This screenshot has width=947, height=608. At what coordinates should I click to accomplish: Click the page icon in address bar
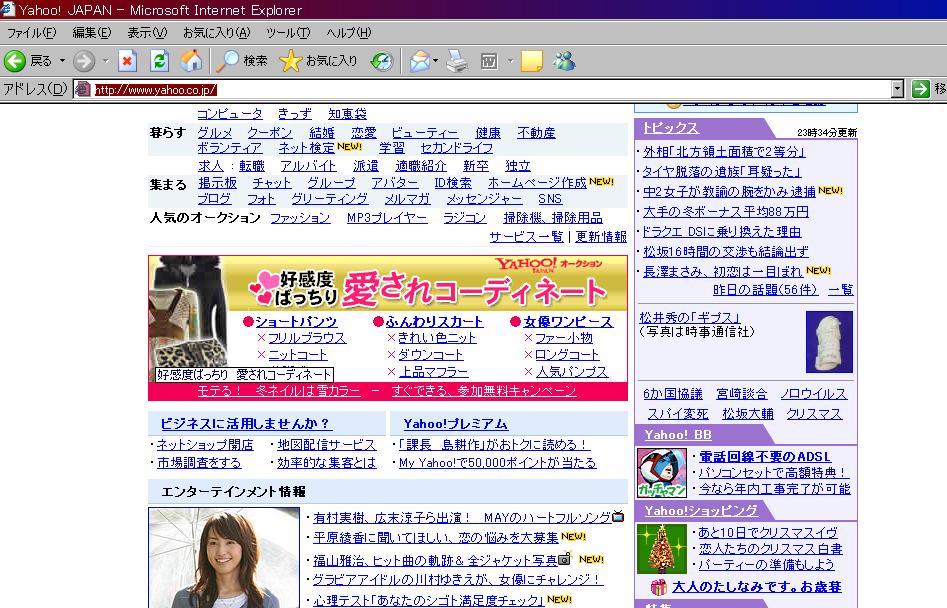[83, 89]
